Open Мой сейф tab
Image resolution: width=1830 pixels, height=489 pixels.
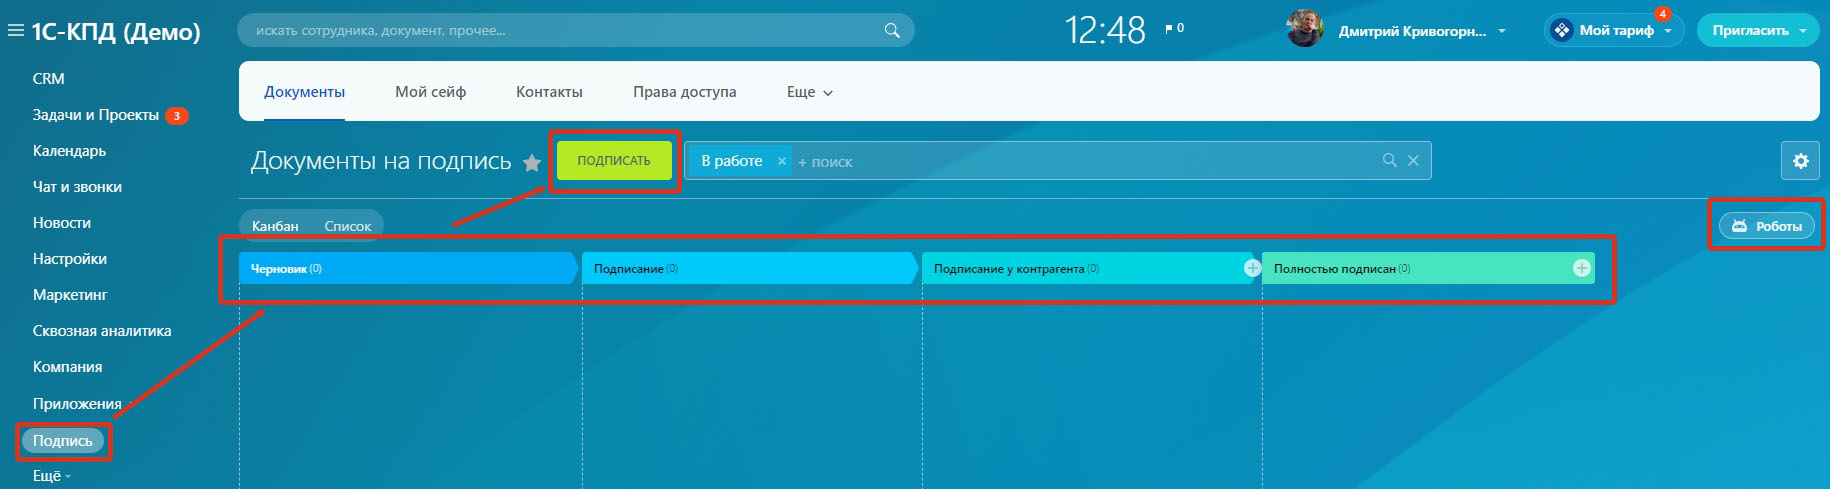[430, 91]
